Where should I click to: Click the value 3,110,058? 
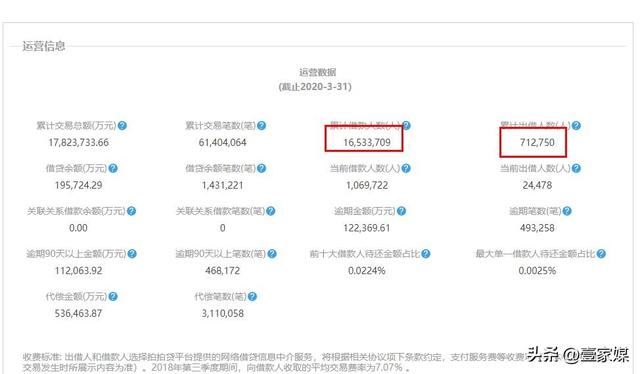[x=222, y=314]
